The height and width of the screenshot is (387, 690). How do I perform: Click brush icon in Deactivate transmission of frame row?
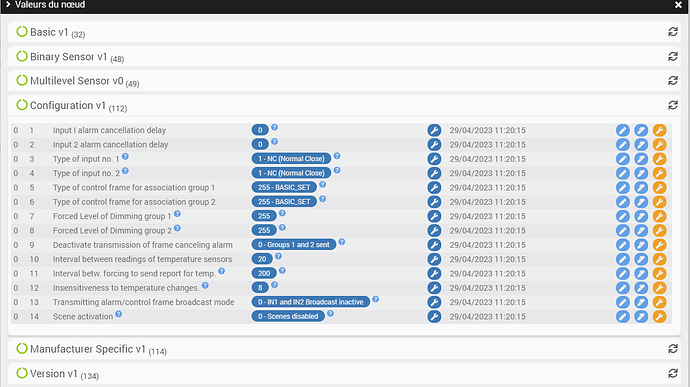coord(641,245)
